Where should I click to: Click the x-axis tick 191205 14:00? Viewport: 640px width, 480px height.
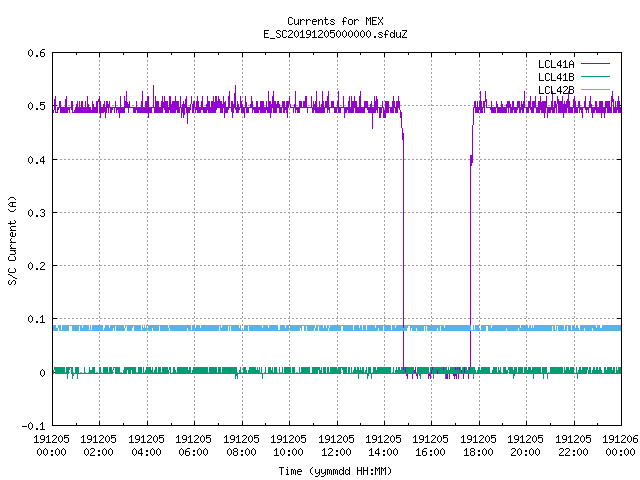tap(383, 445)
